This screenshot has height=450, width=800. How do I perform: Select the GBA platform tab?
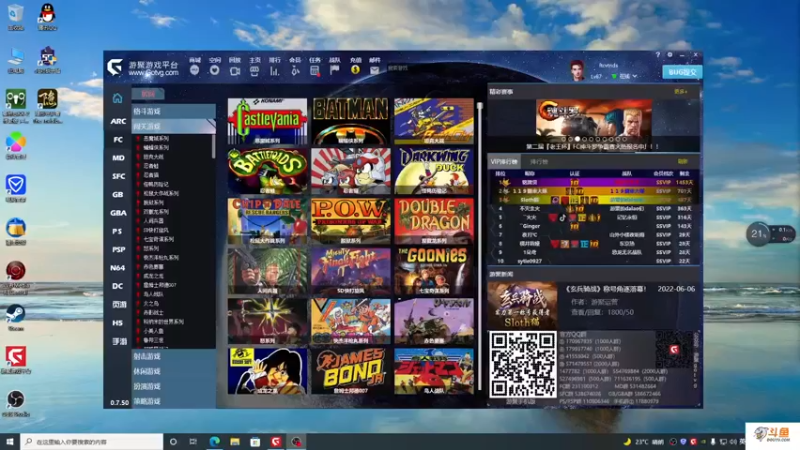click(x=118, y=213)
